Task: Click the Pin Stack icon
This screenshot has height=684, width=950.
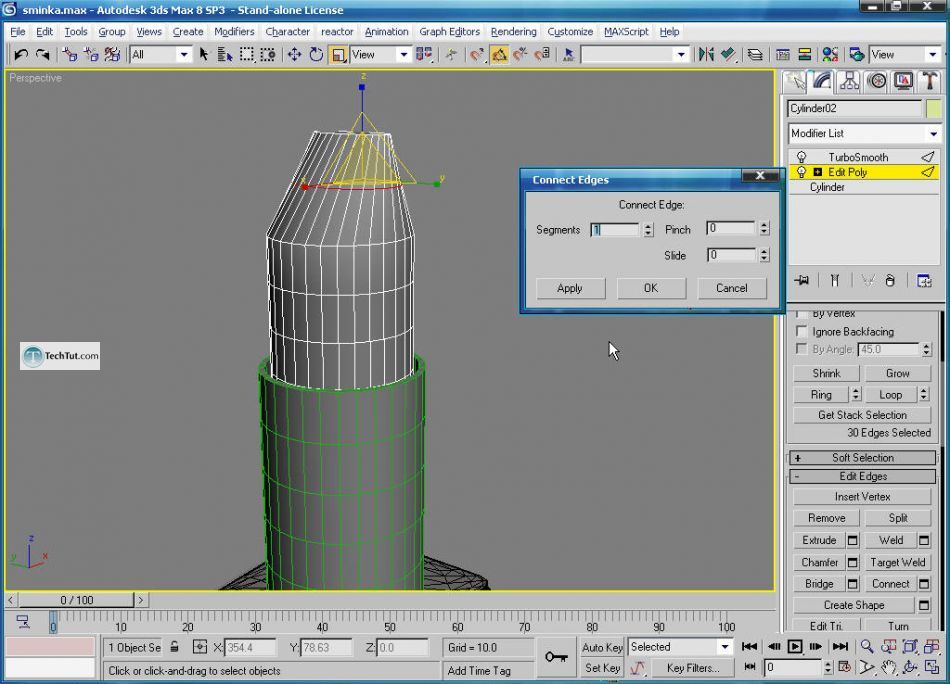Action: coord(802,281)
